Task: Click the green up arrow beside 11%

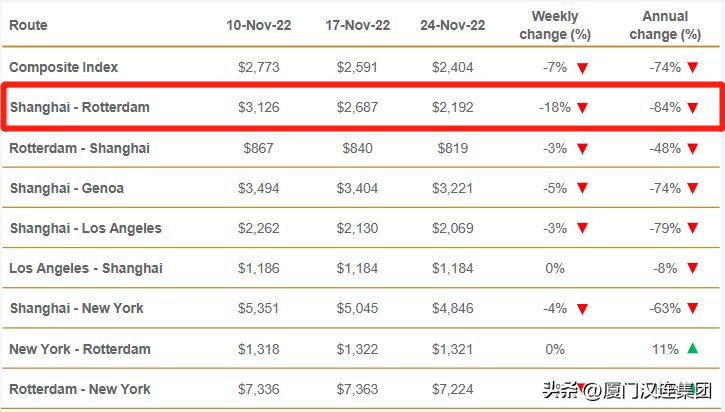Action: tap(692, 348)
